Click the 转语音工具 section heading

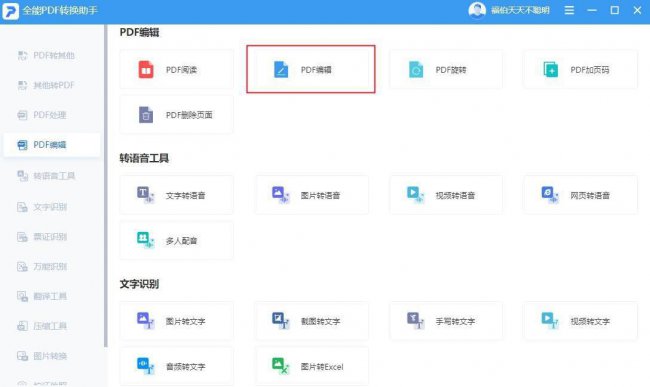[144, 158]
